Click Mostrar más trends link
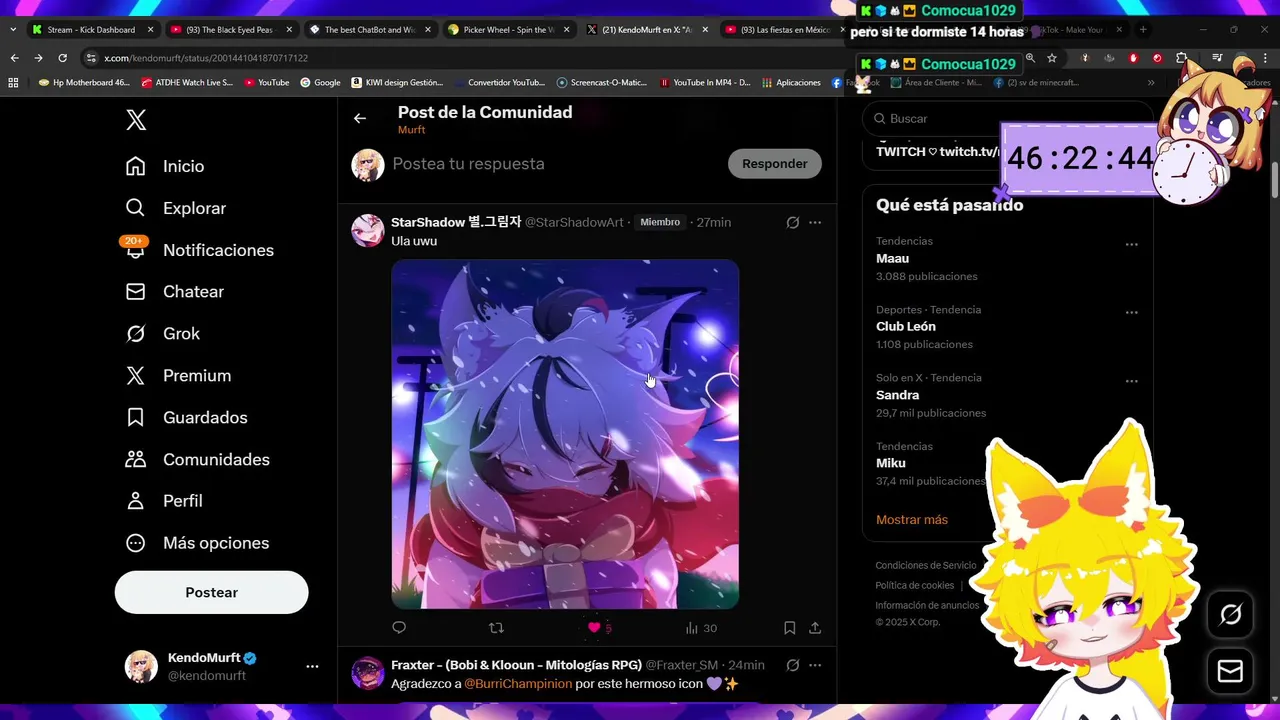Viewport: 1280px width, 720px height. tap(911, 520)
